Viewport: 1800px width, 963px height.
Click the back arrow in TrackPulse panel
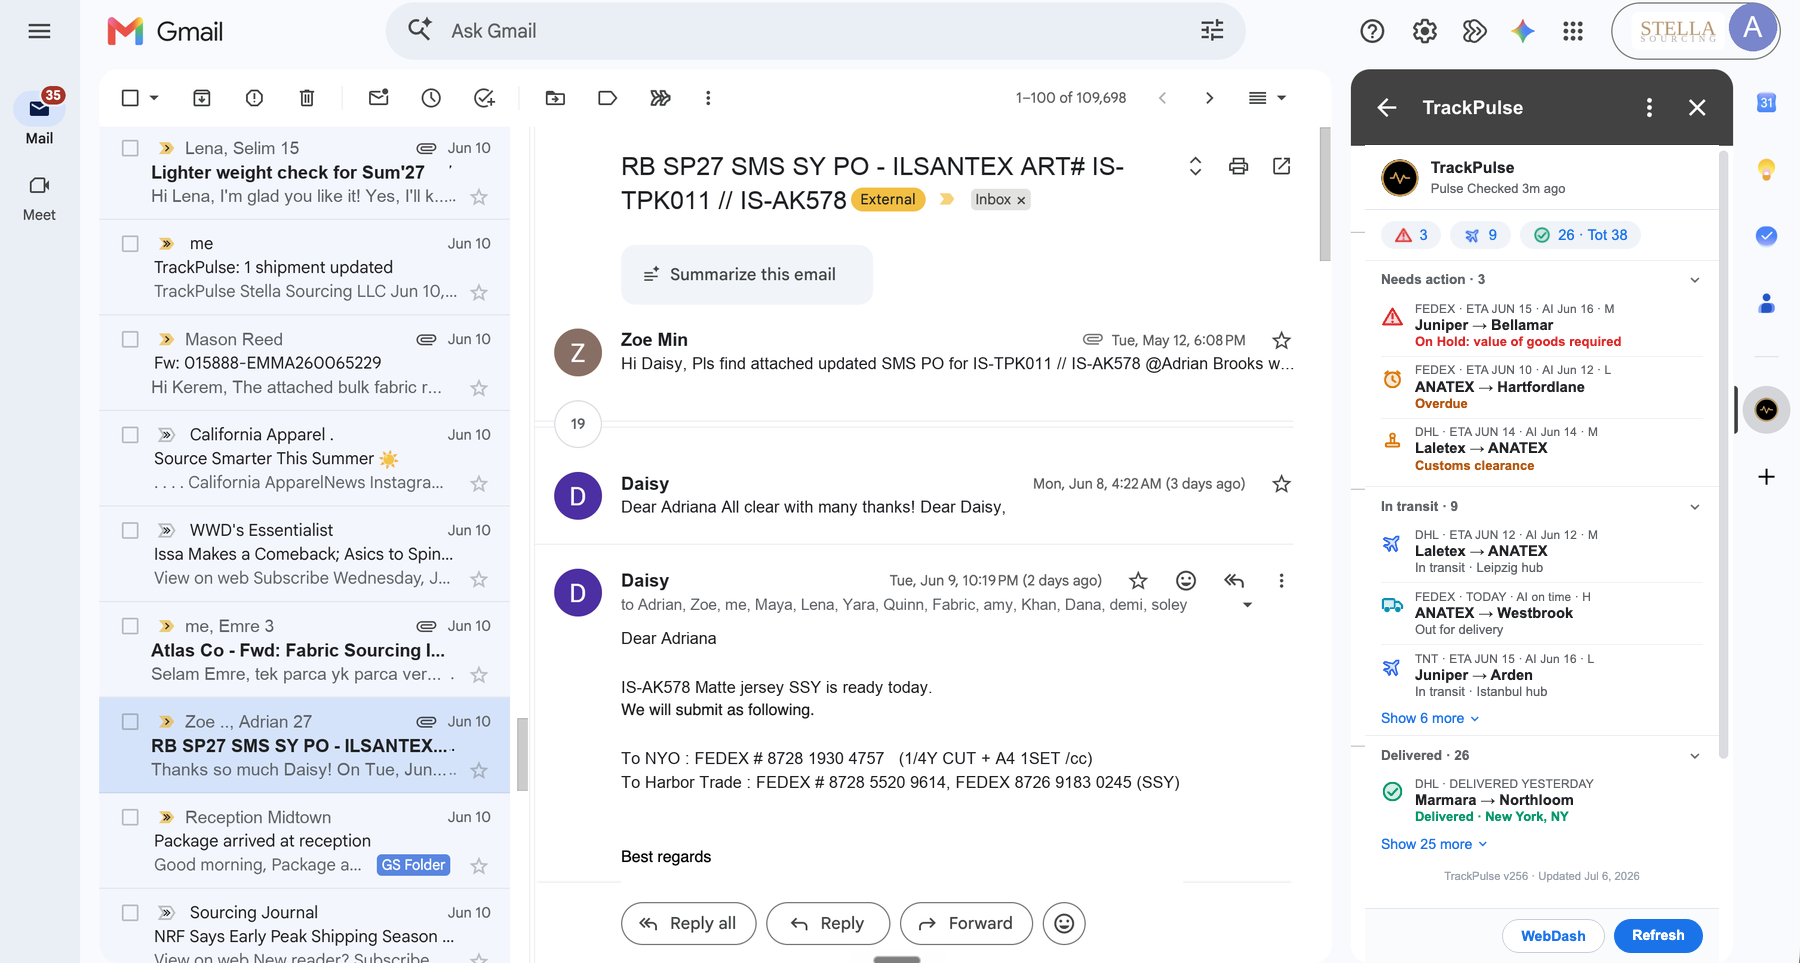click(1387, 107)
